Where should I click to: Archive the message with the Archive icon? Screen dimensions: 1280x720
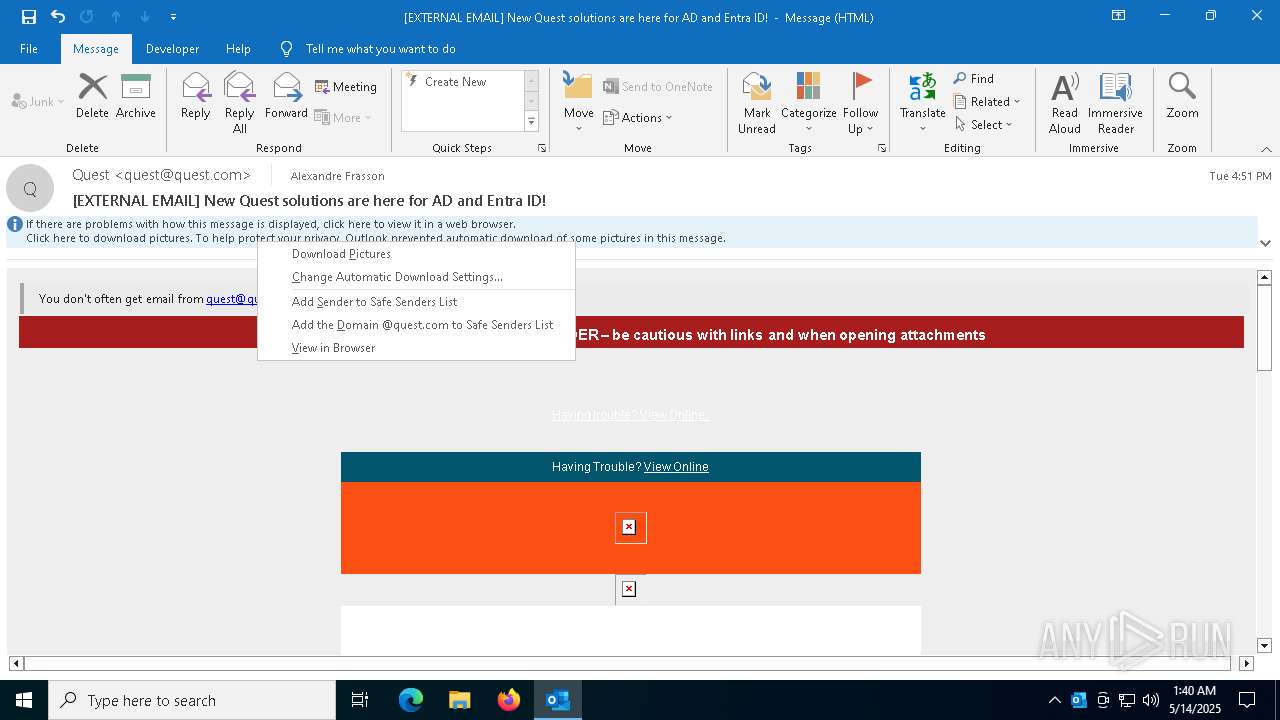[136, 96]
